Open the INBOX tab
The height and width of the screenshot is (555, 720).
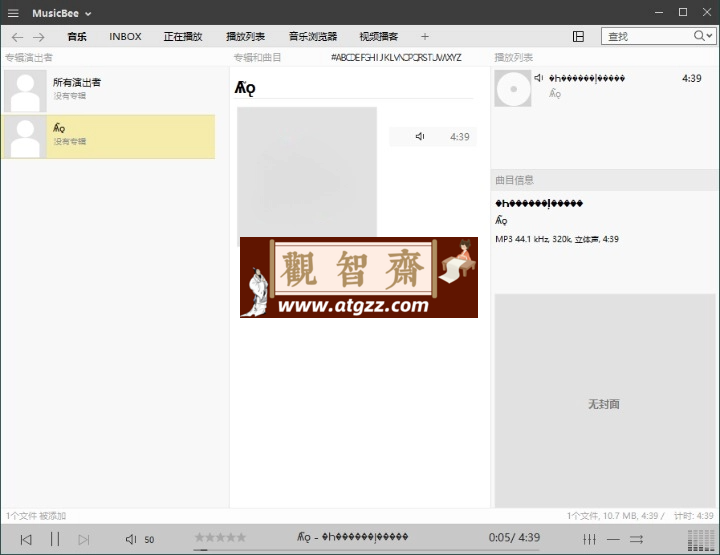(x=125, y=37)
